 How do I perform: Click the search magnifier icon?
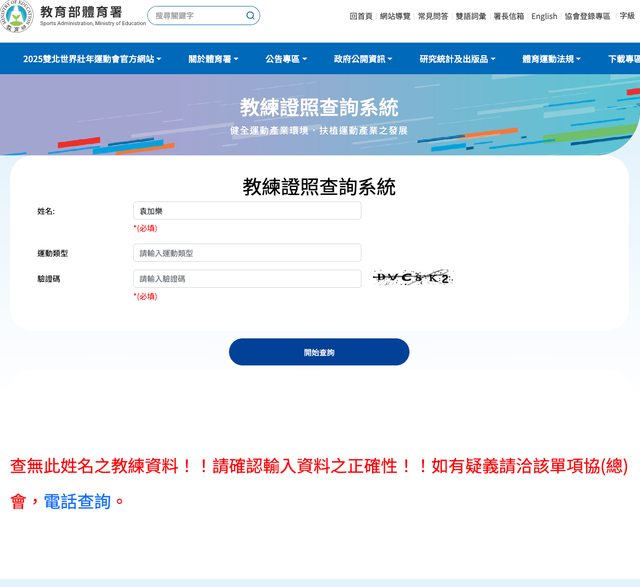249,16
